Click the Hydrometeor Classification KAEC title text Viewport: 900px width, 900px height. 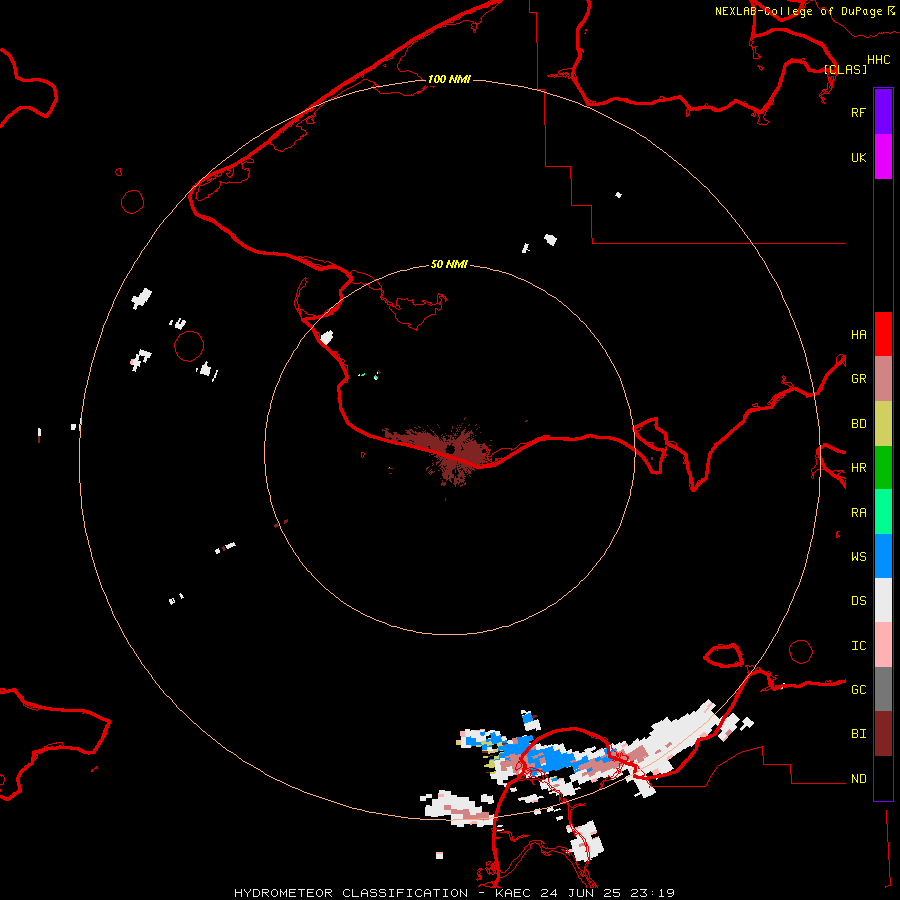(454, 893)
